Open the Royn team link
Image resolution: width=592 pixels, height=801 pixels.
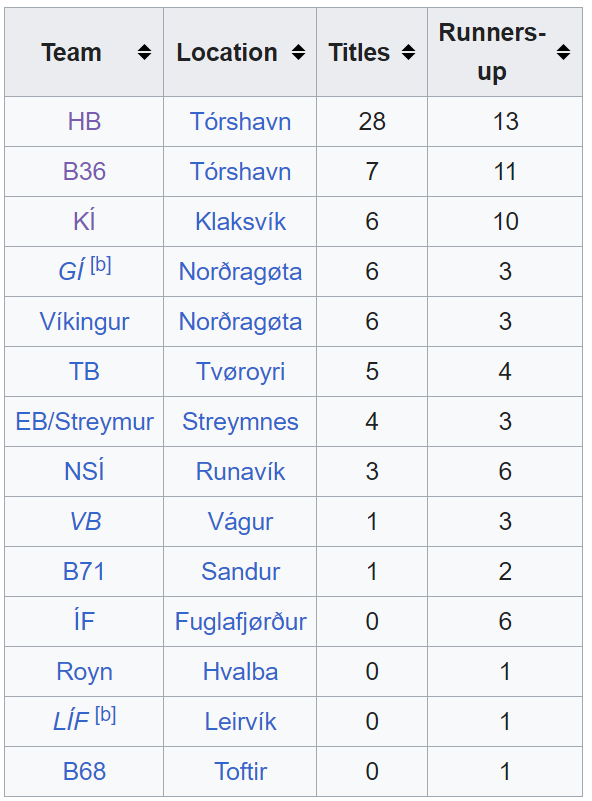[84, 672]
